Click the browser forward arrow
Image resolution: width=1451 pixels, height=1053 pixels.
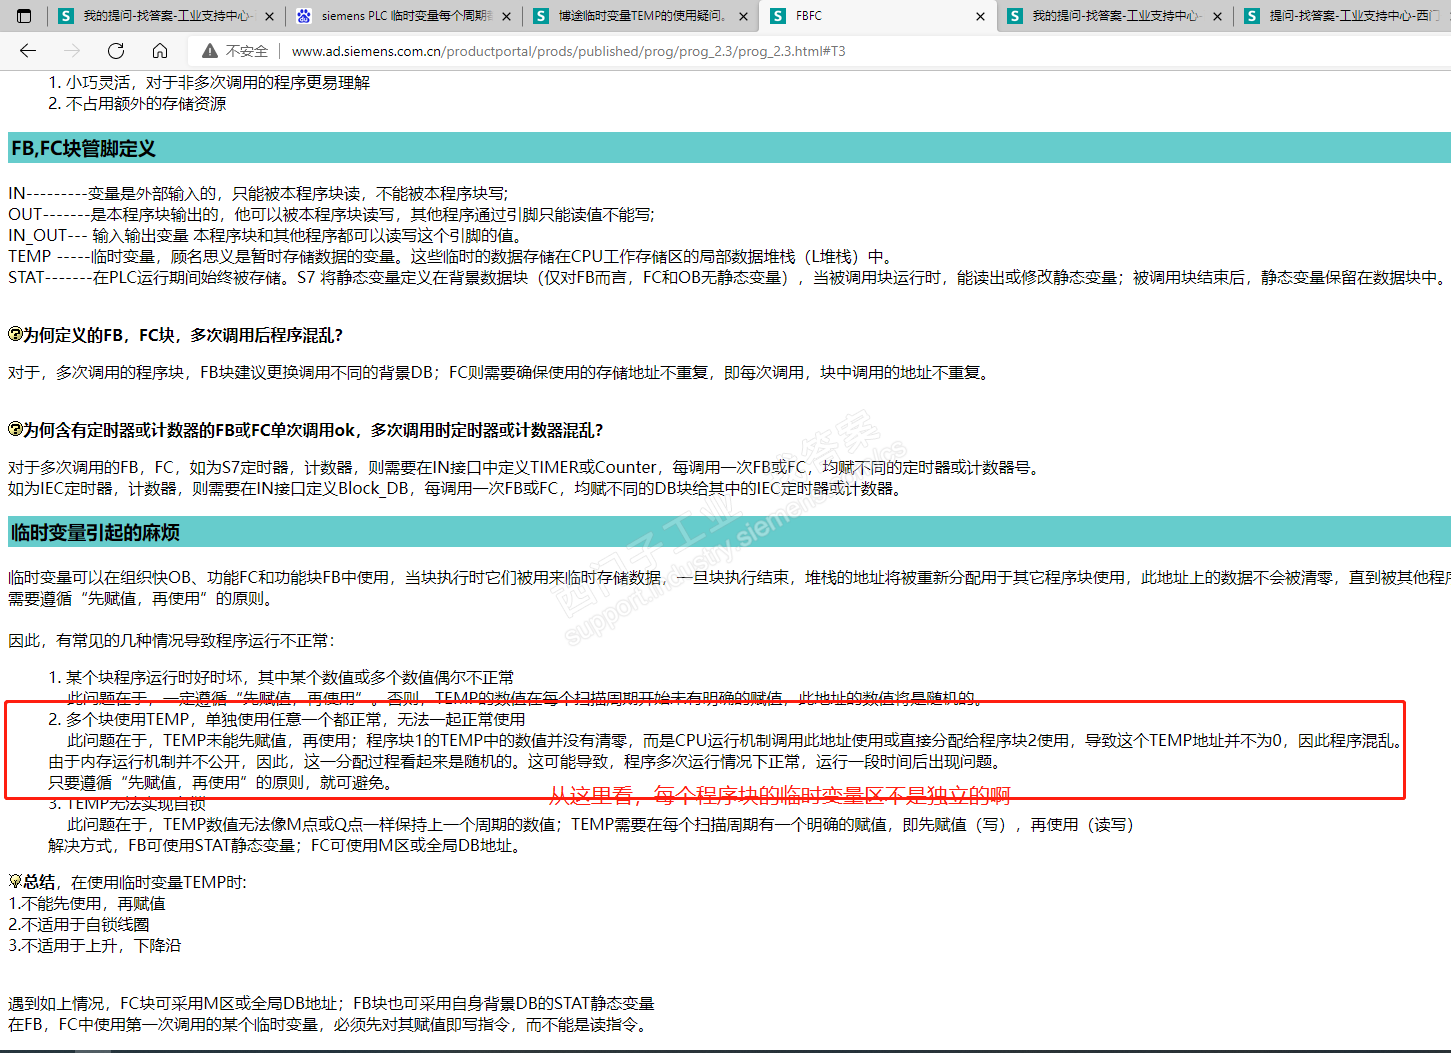click(x=72, y=51)
